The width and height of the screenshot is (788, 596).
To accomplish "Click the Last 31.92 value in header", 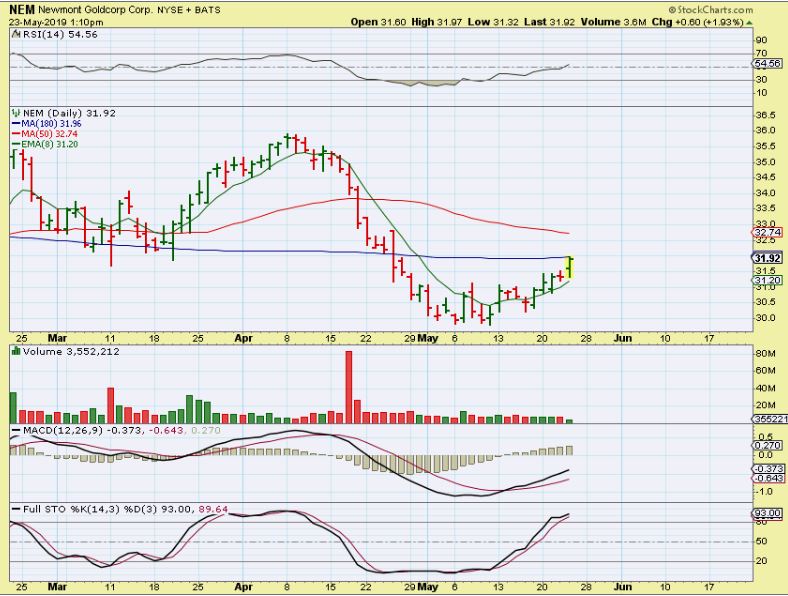I will (549, 22).
